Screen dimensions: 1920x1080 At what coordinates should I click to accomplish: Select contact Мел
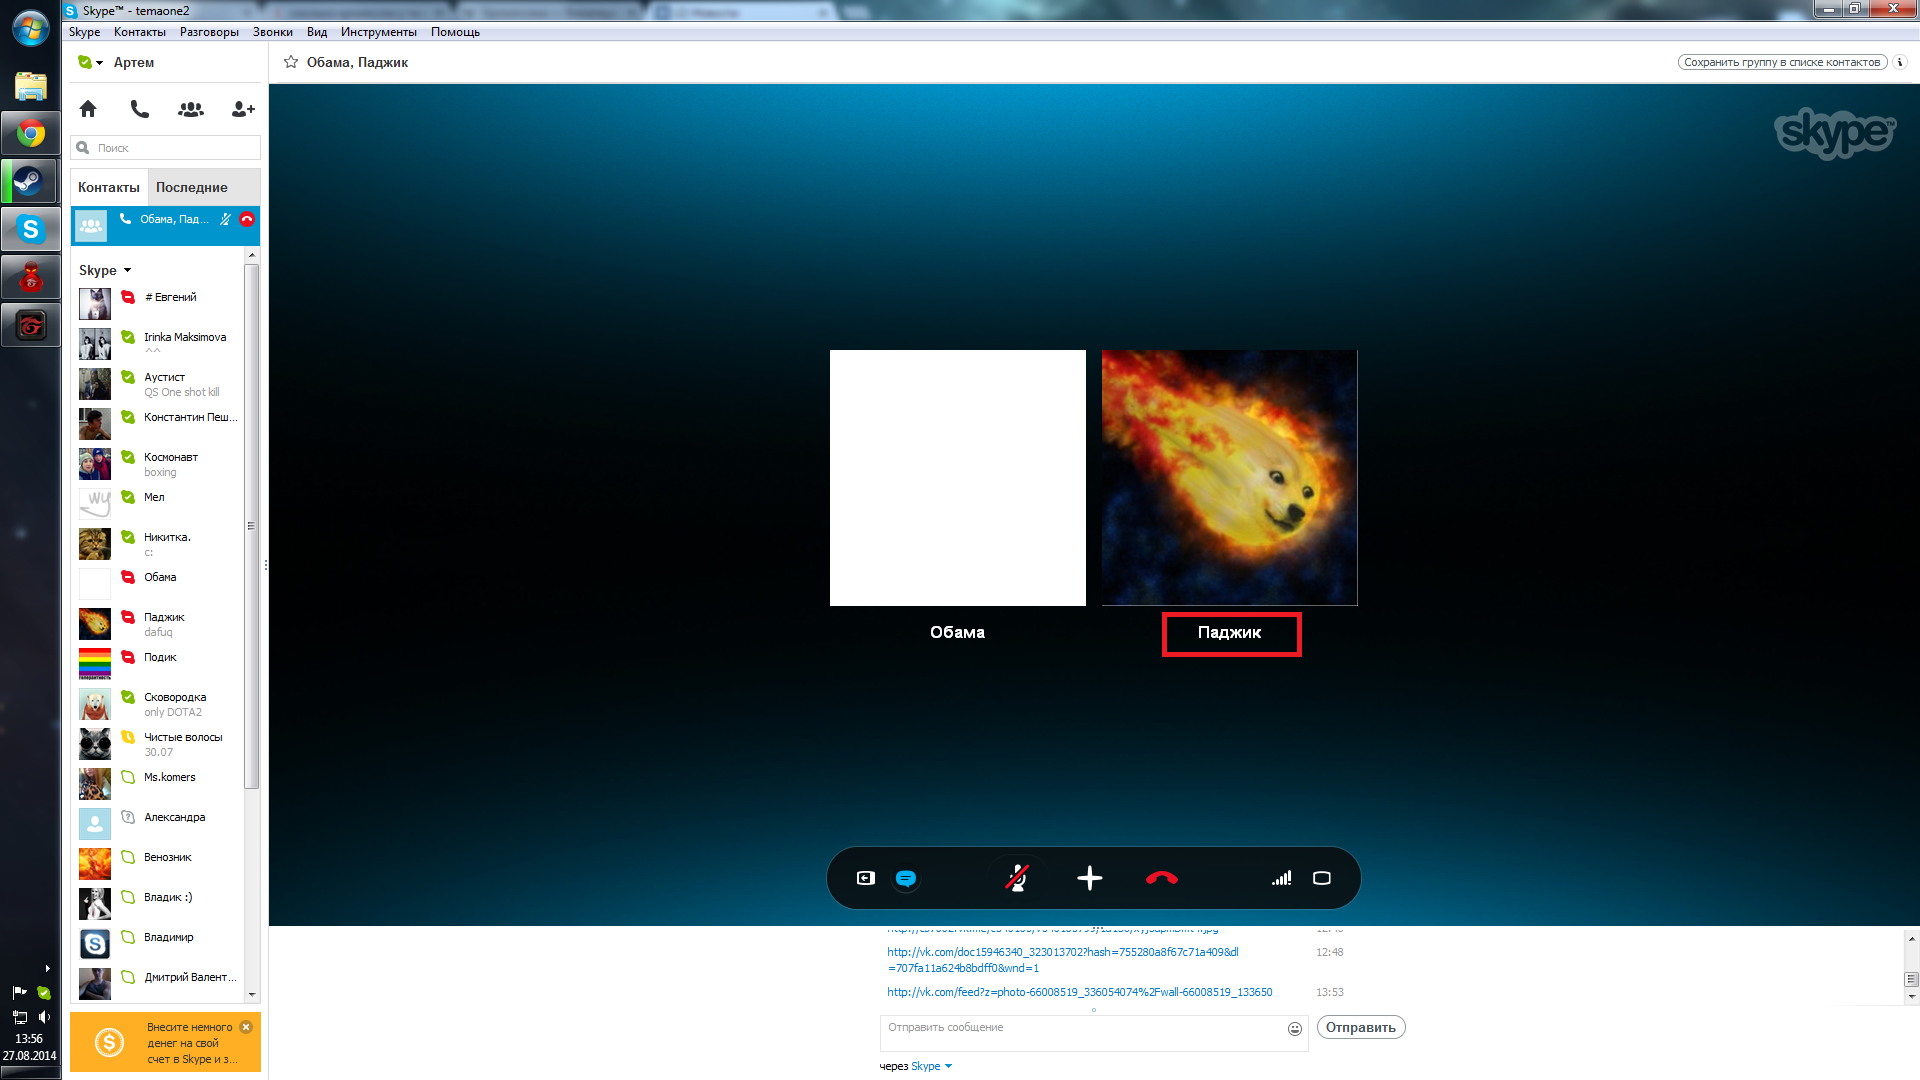coord(158,504)
